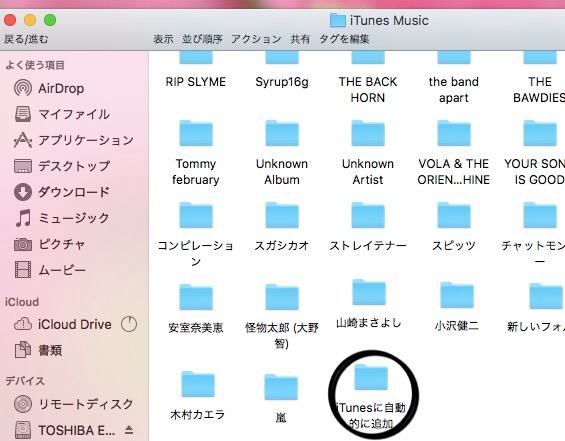
Task: Select ムービー in the sidebar
Action: pyautogui.click(x=49, y=270)
